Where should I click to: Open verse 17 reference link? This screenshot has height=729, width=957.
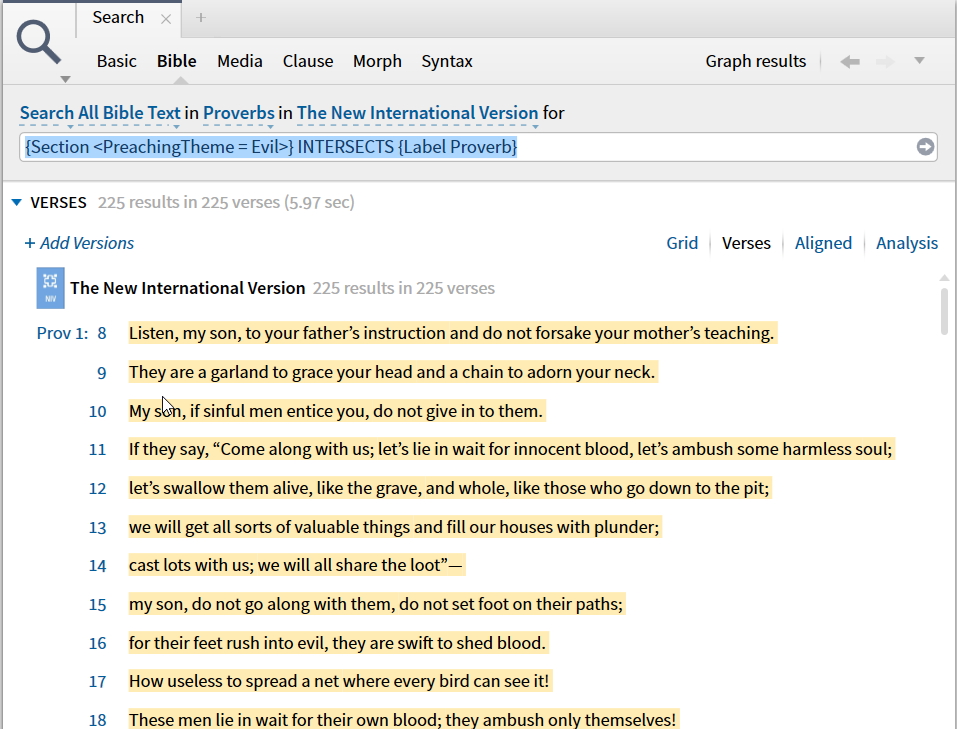tap(98, 682)
